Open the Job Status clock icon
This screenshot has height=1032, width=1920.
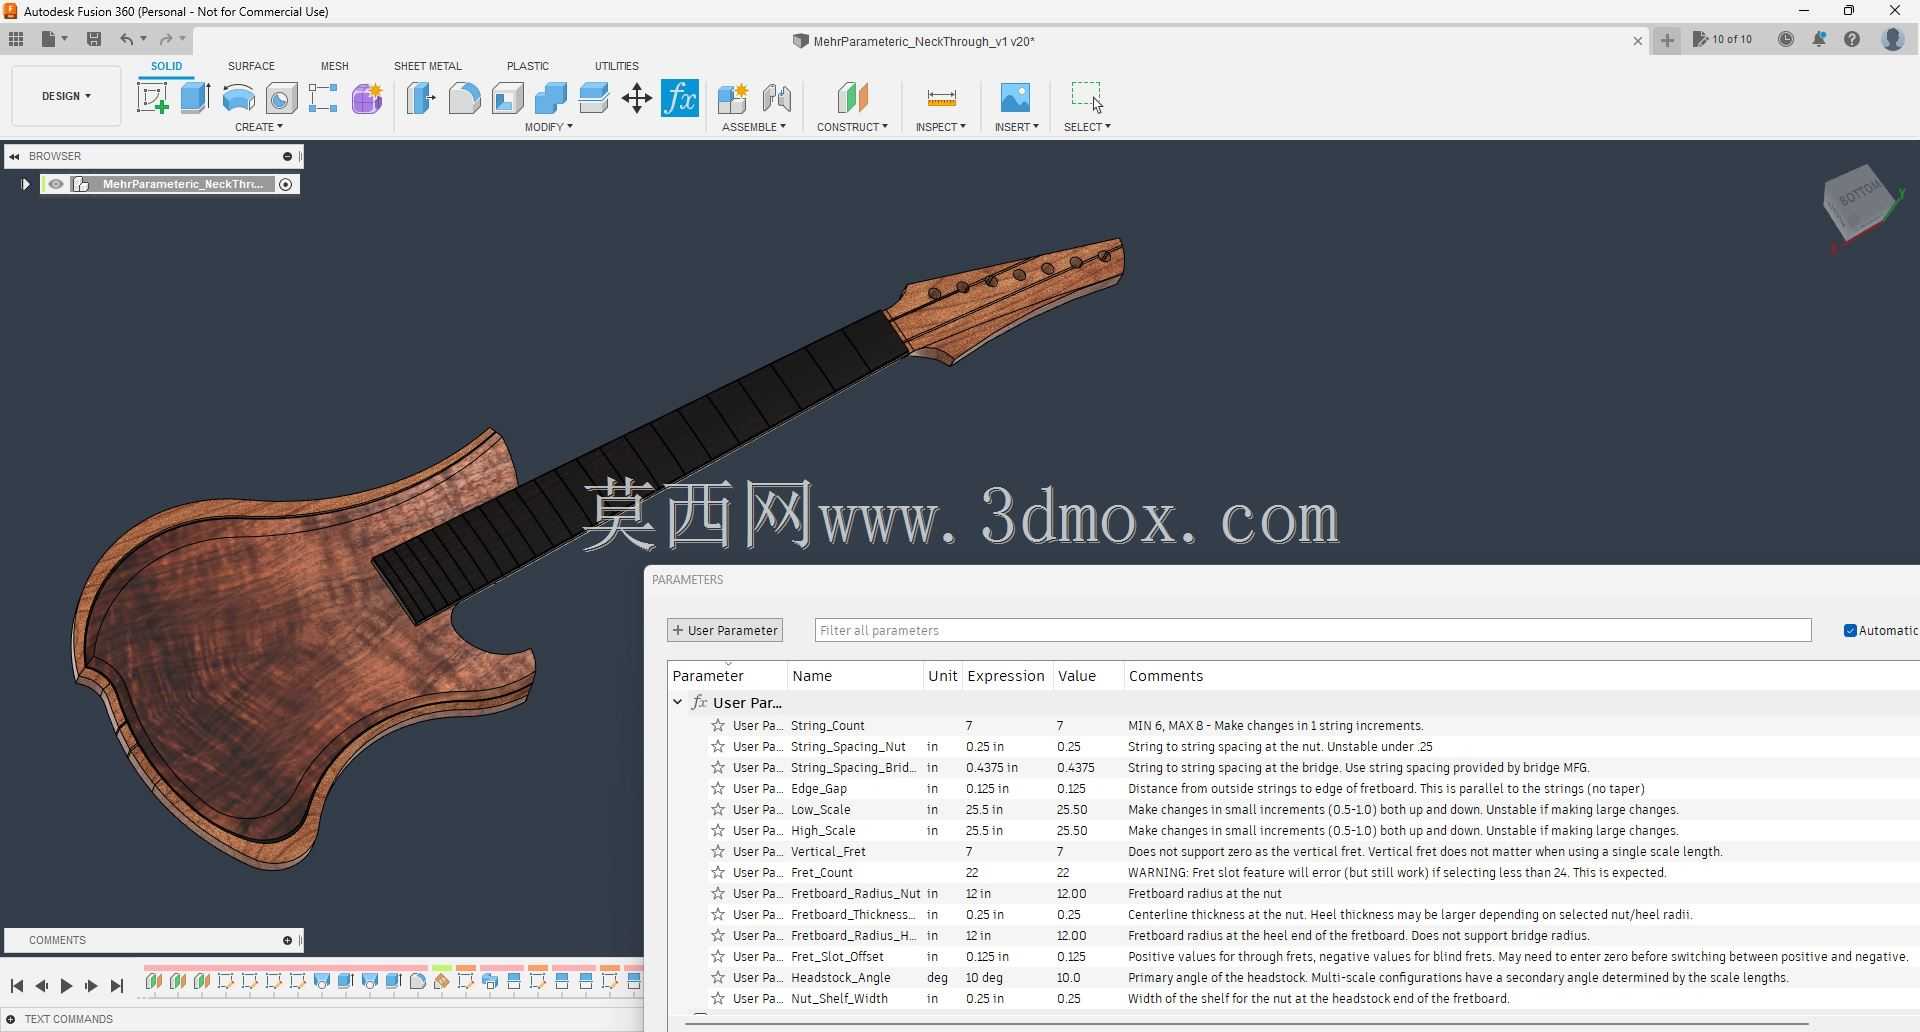point(1786,39)
